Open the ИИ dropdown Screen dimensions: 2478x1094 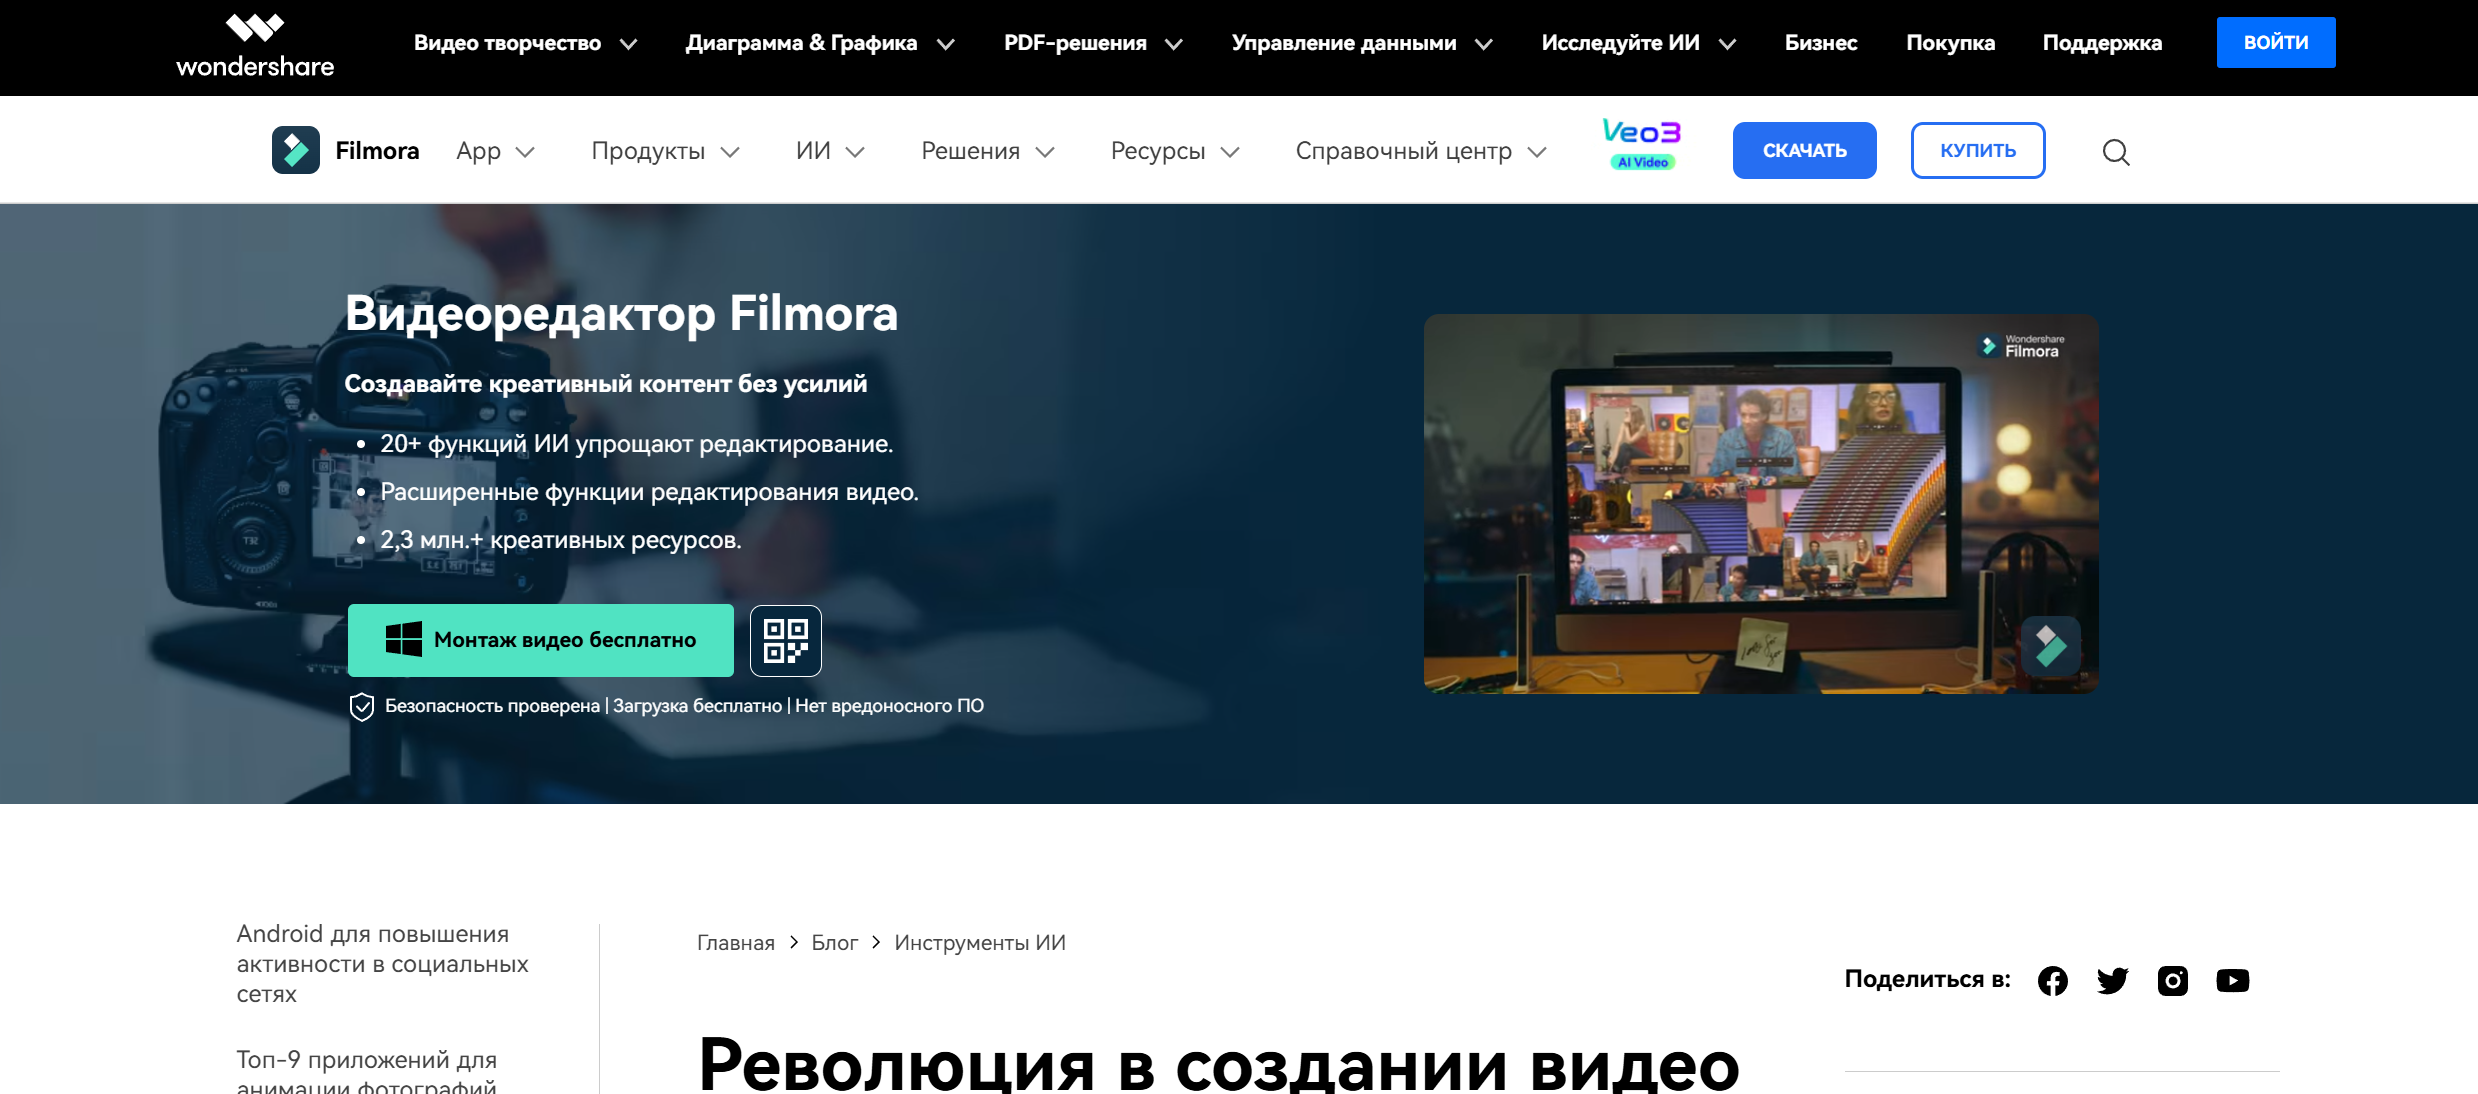point(830,151)
